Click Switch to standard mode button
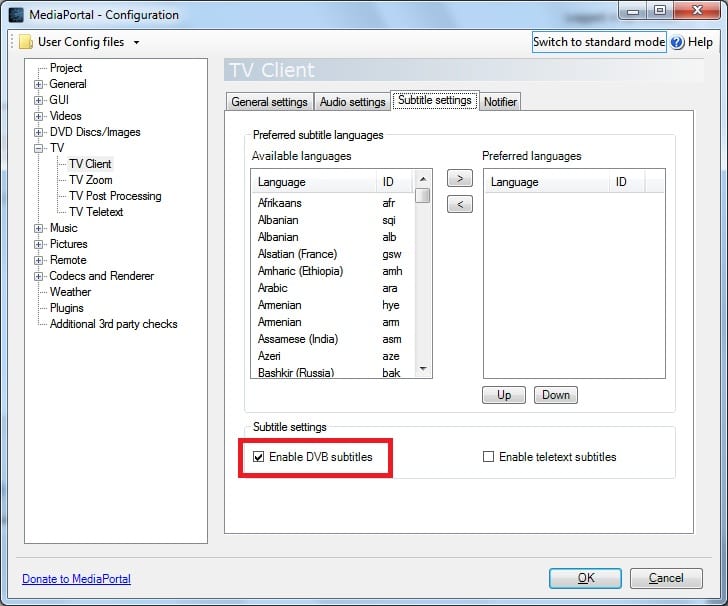728x606 pixels. tap(598, 42)
